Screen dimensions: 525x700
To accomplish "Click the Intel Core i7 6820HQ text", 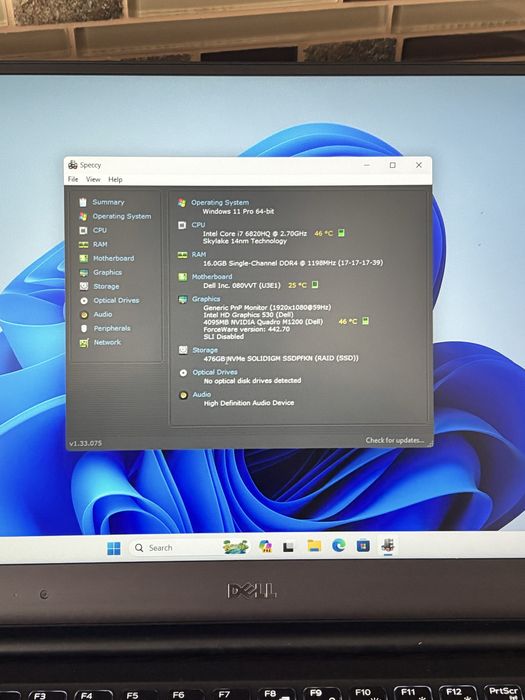I will [x=255, y=233].
